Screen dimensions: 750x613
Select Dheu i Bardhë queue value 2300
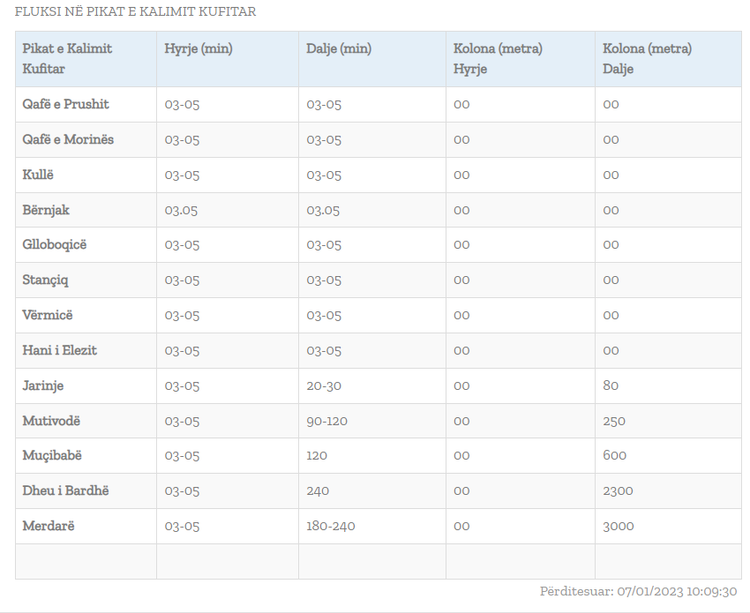point(618,491)
